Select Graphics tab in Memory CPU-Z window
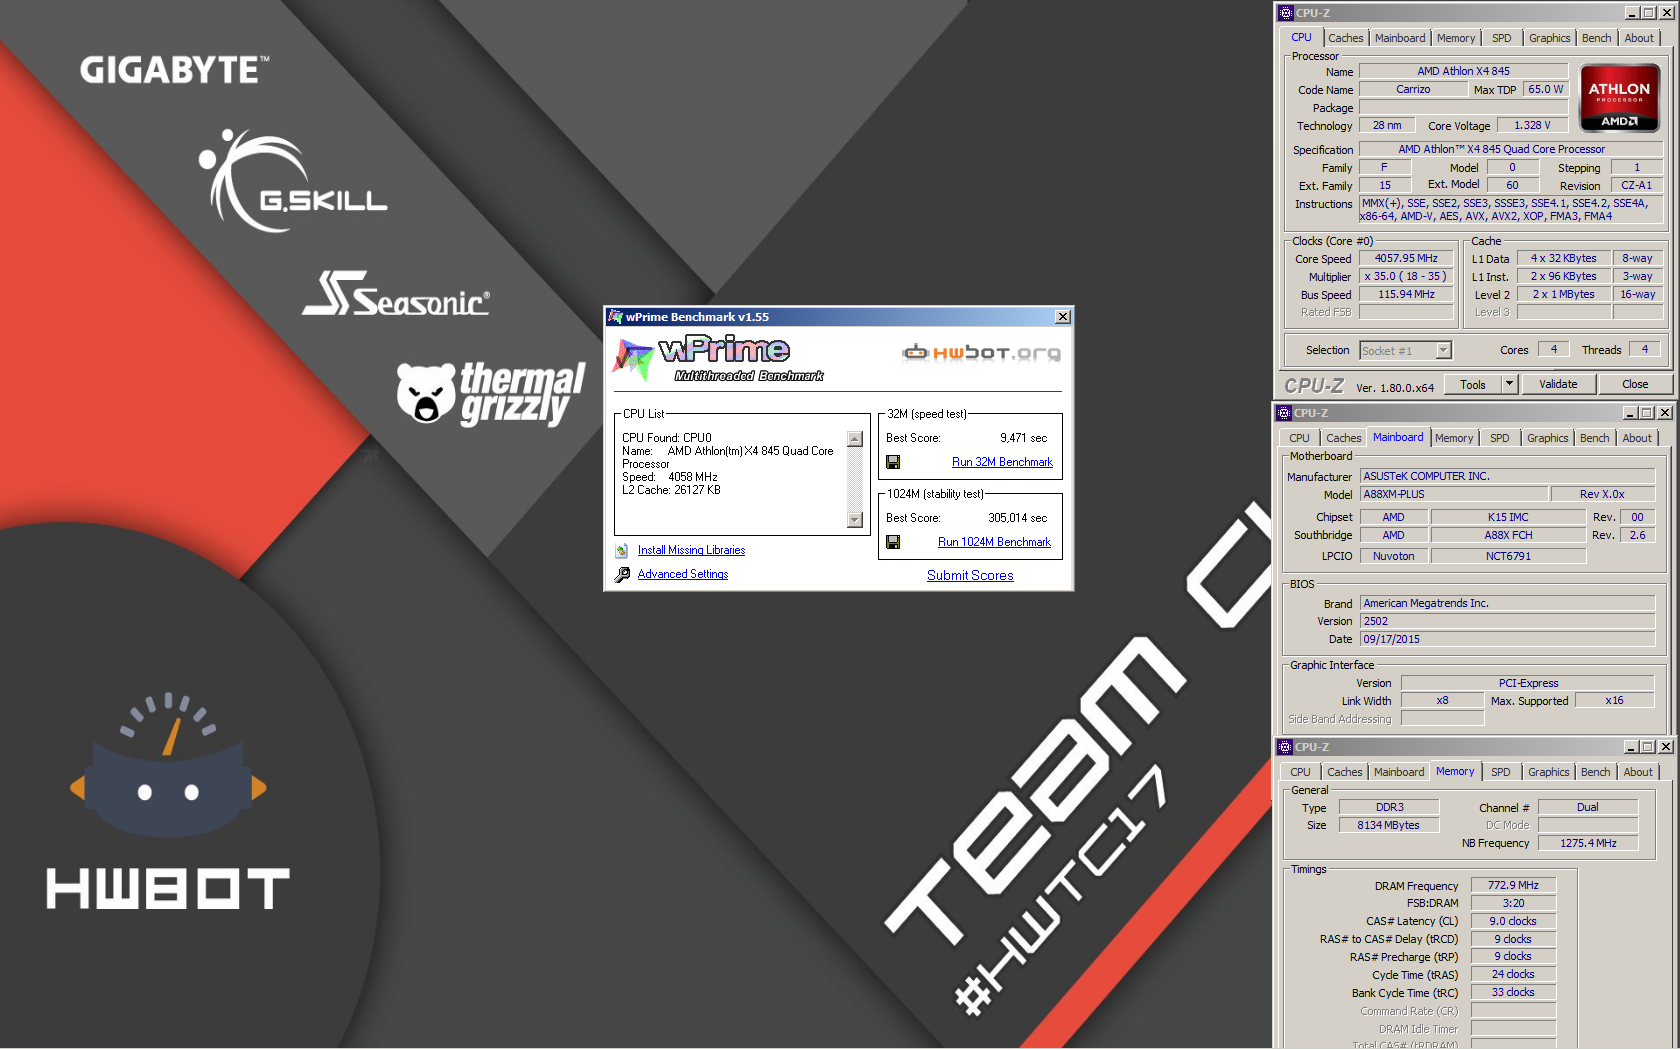The image size is (1680, 1050). [x=1548, y=772]
